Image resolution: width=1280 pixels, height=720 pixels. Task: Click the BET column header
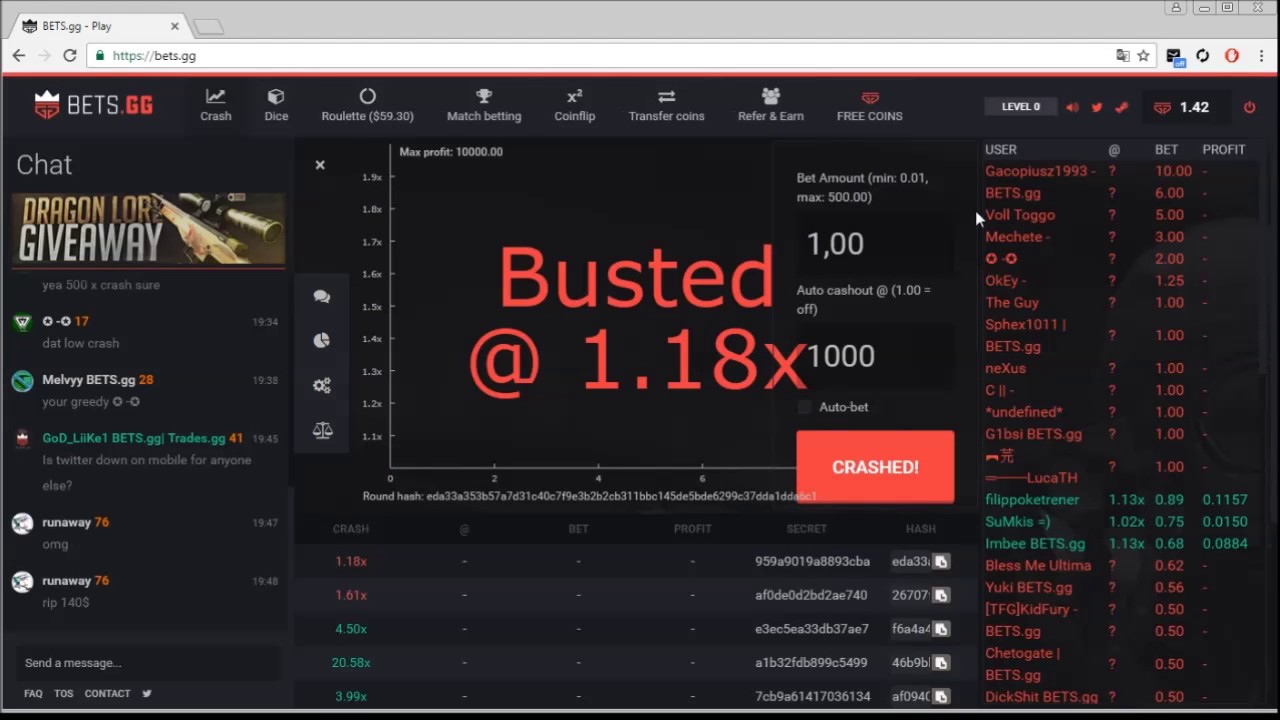(1166, 150)
